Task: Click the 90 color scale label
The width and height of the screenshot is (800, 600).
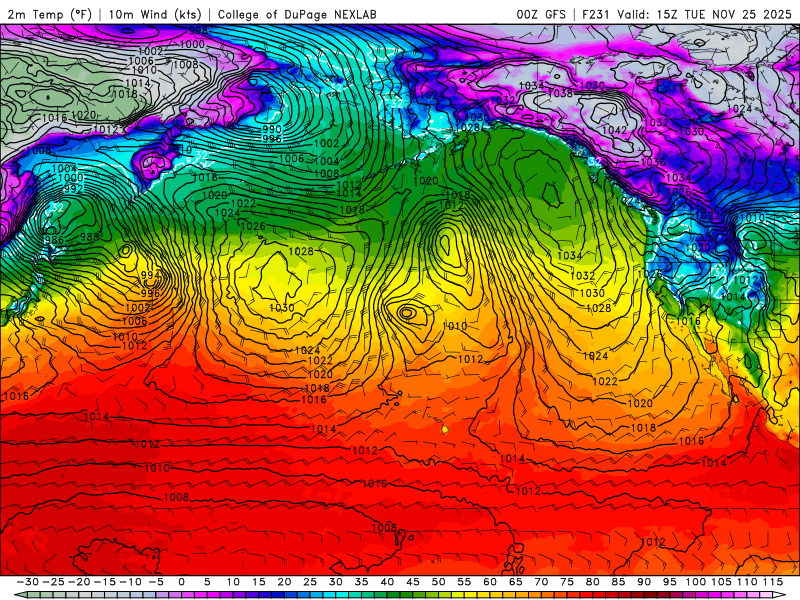Action: tap(644, 582)
